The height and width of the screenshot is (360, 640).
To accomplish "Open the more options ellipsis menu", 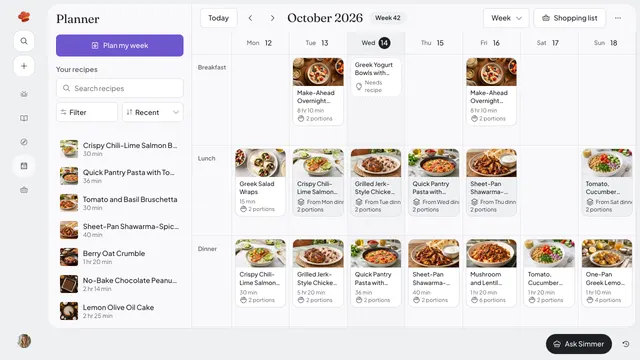I will 618,18.
